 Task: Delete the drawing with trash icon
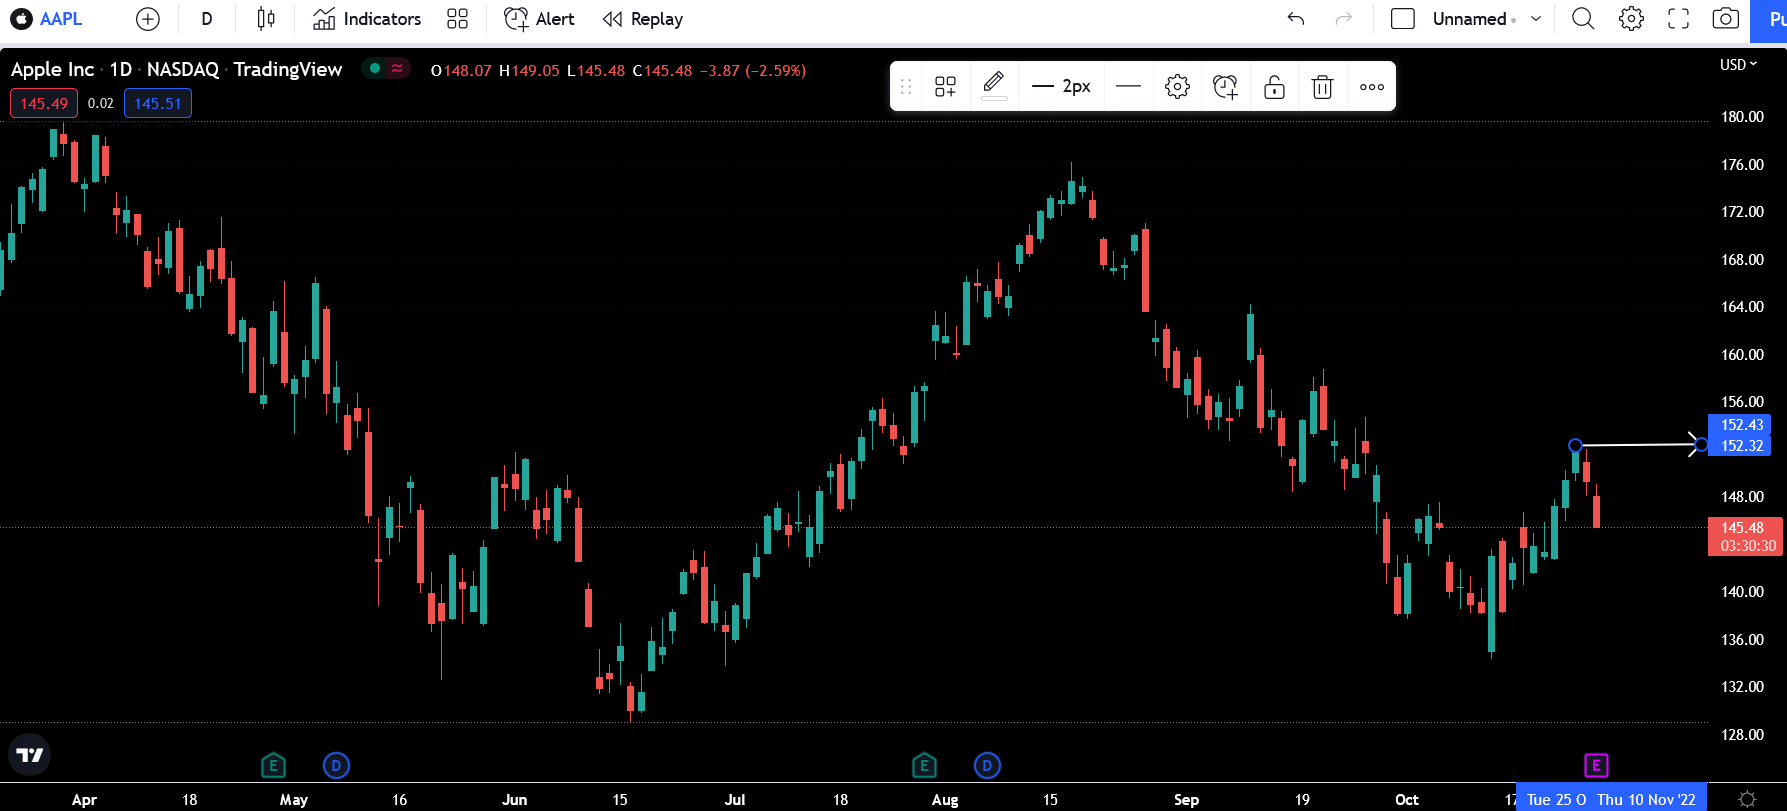(x=1322, y=87)
